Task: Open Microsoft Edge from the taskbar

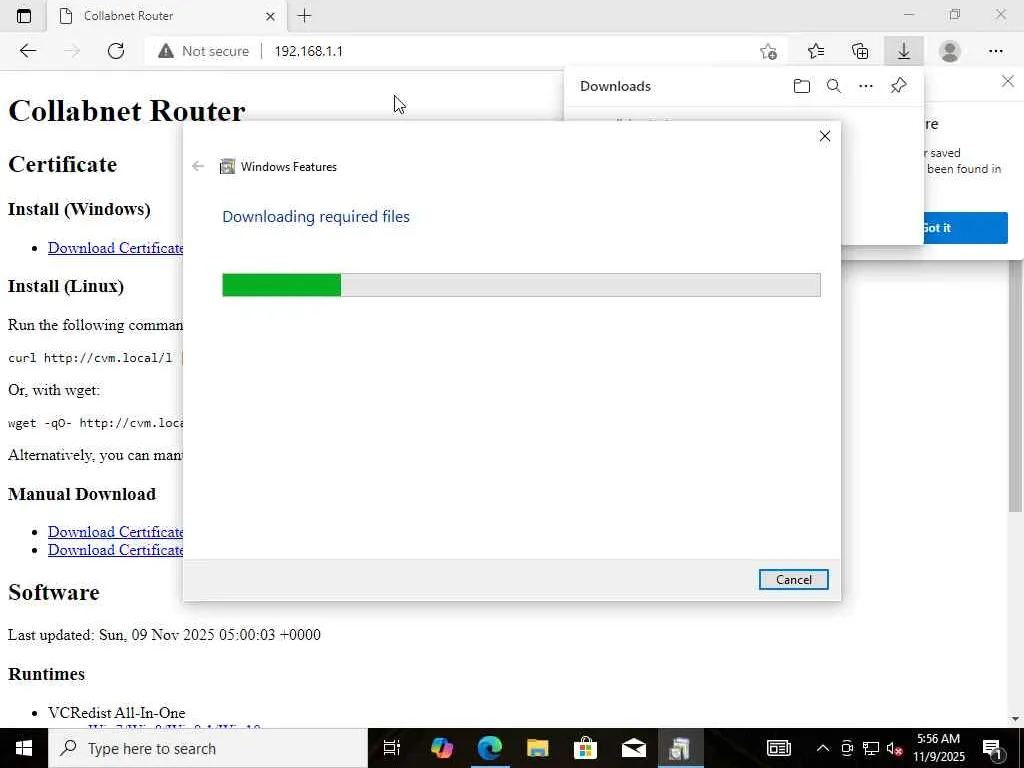Action: [490, 748]
